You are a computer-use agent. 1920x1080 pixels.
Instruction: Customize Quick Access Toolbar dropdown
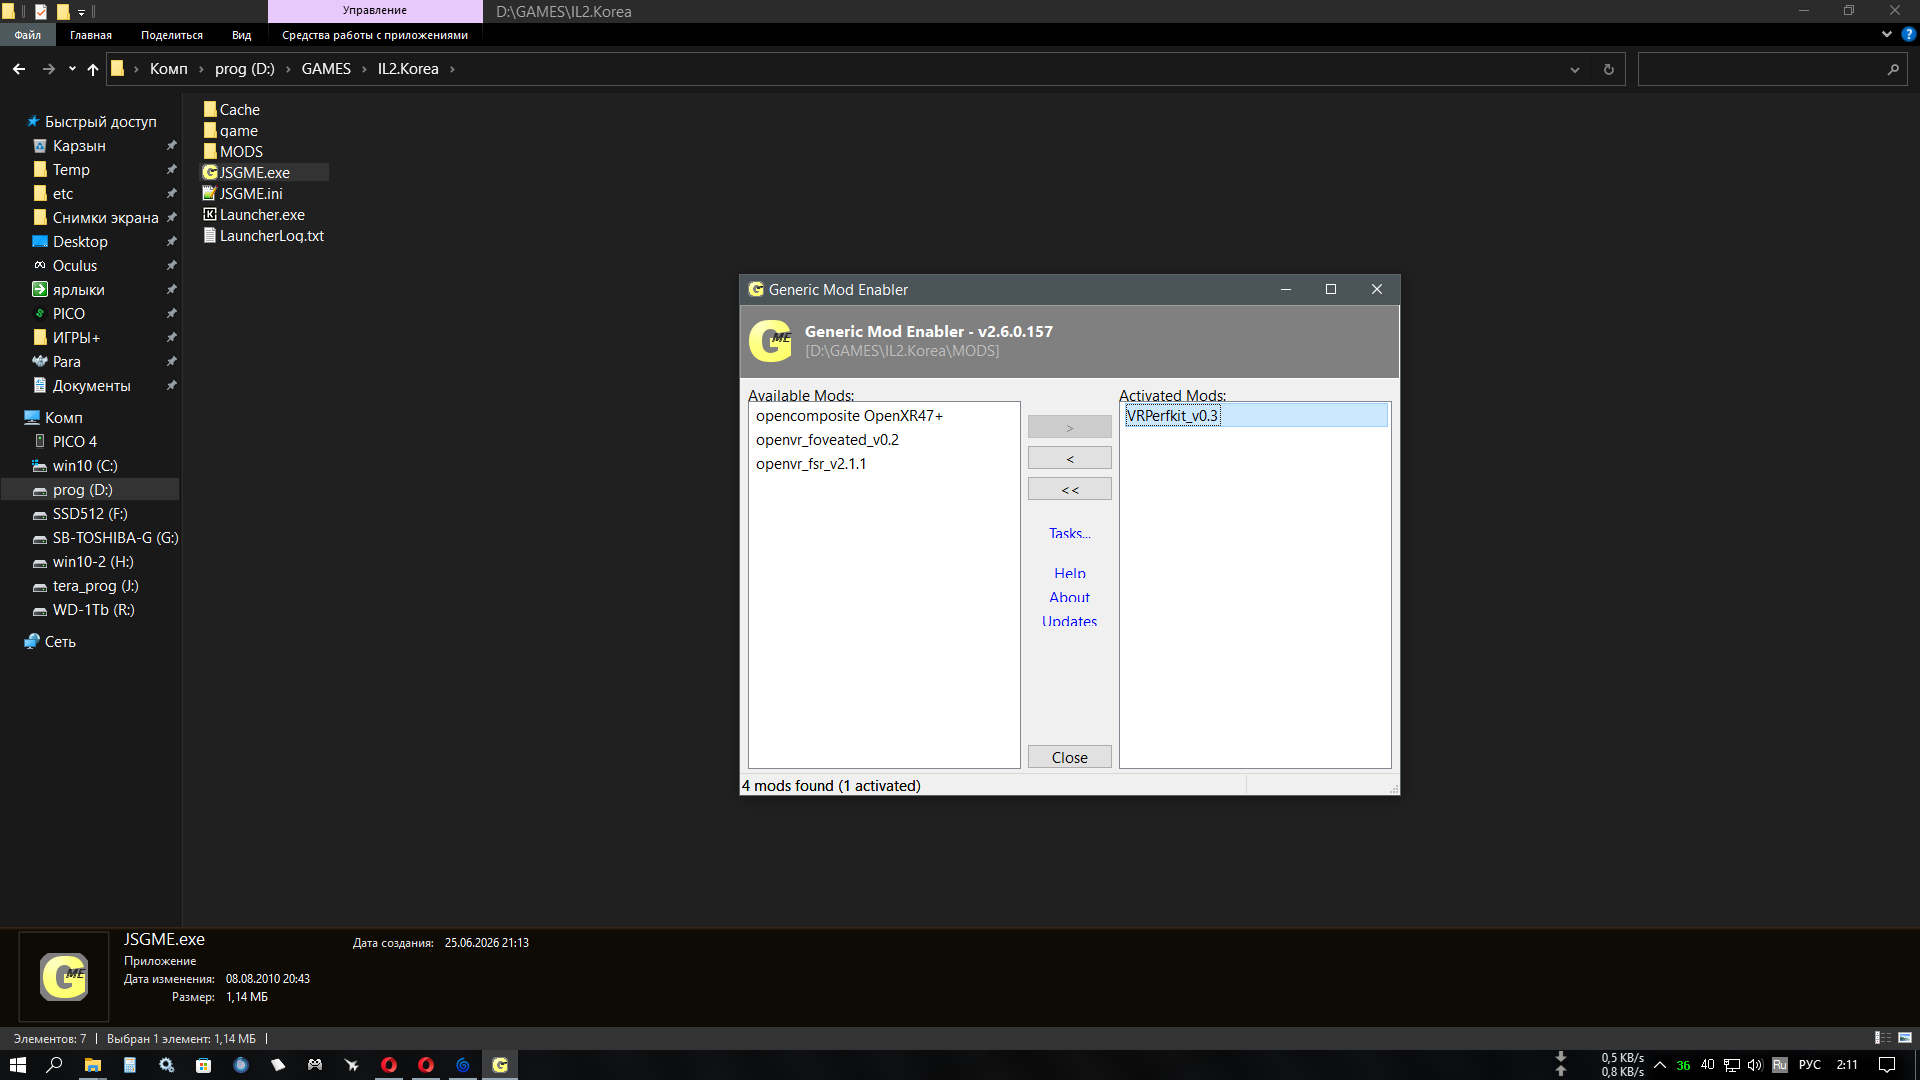tap(81, 12)
